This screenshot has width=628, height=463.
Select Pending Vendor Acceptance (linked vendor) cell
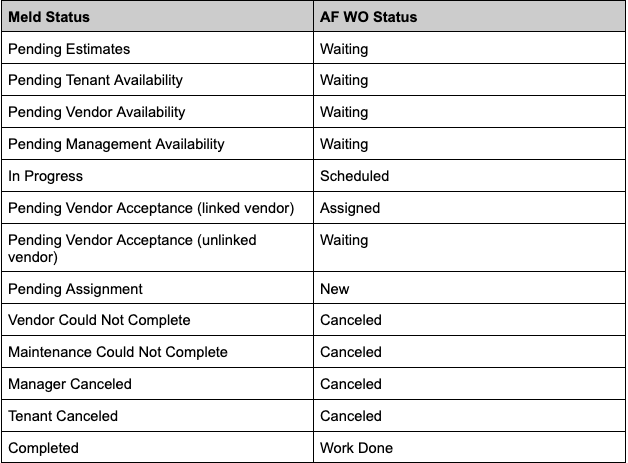click(151, 208)
